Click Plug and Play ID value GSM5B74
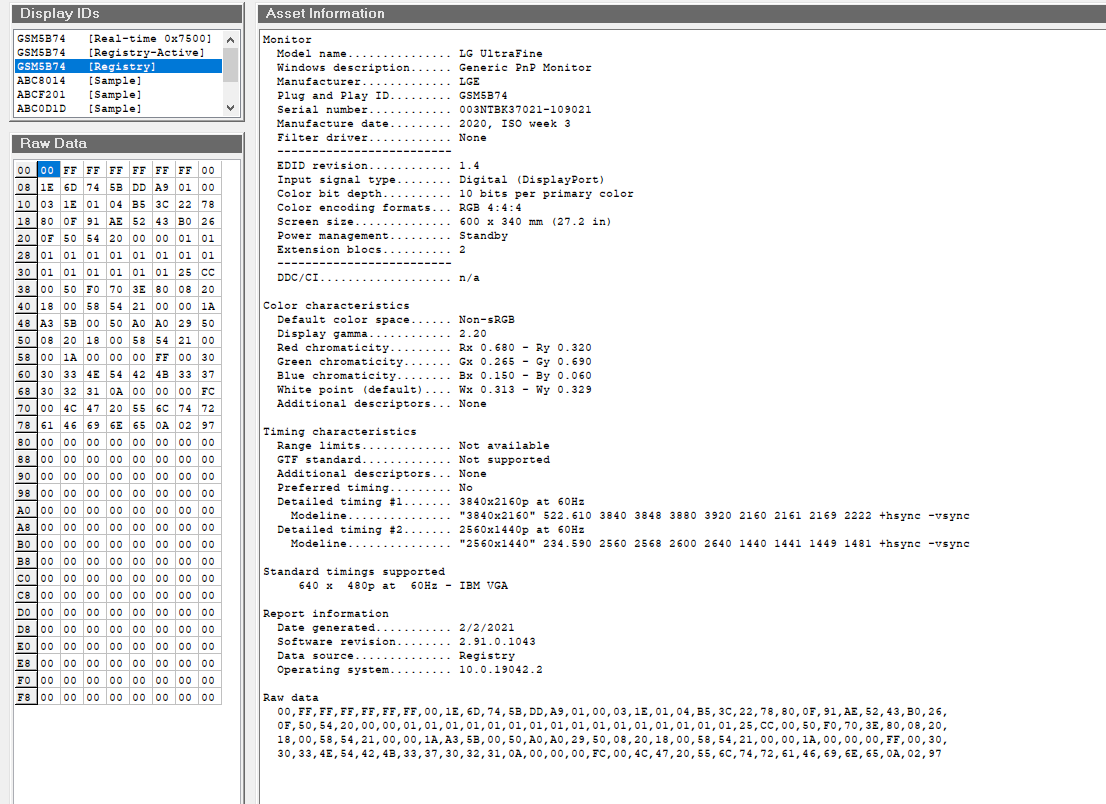 coord(483,96)
